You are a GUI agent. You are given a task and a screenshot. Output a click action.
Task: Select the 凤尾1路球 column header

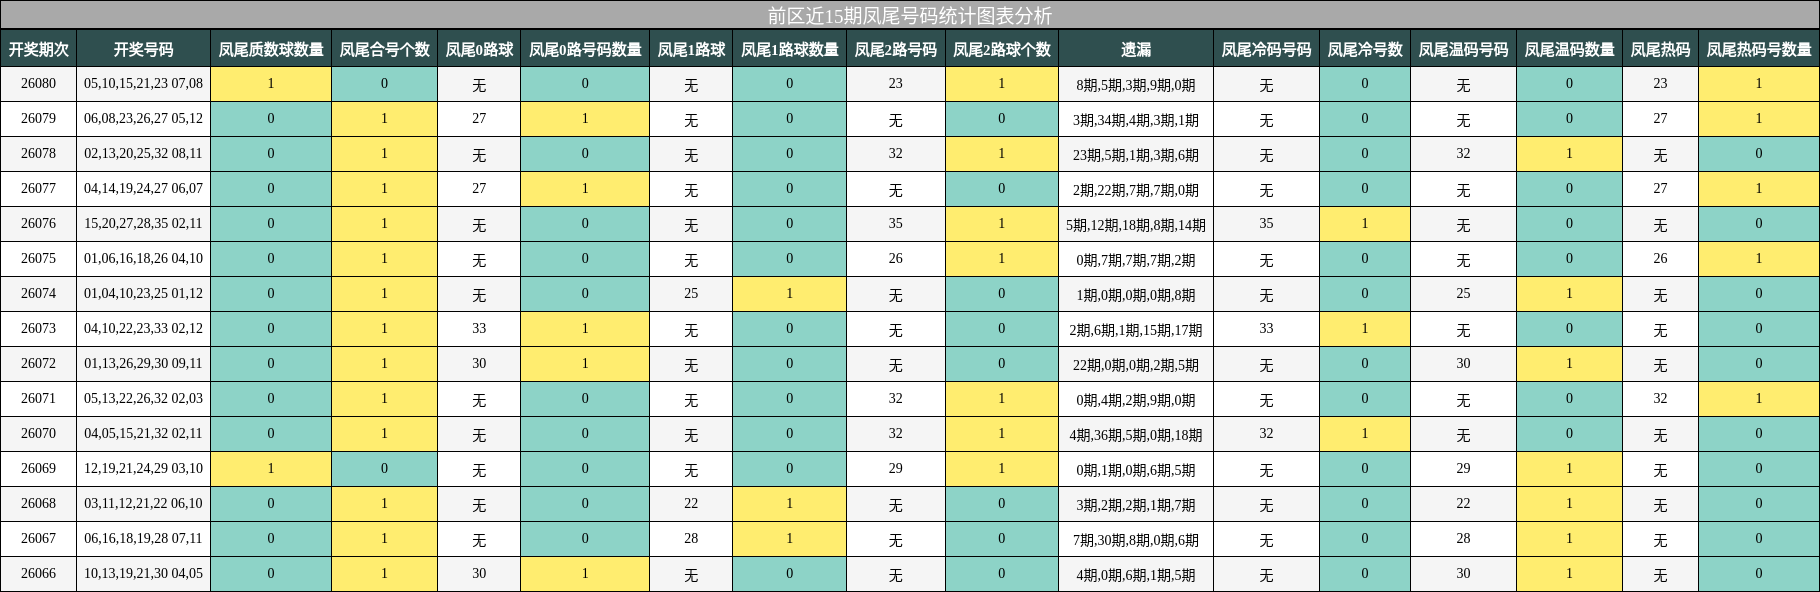point(691,49)
